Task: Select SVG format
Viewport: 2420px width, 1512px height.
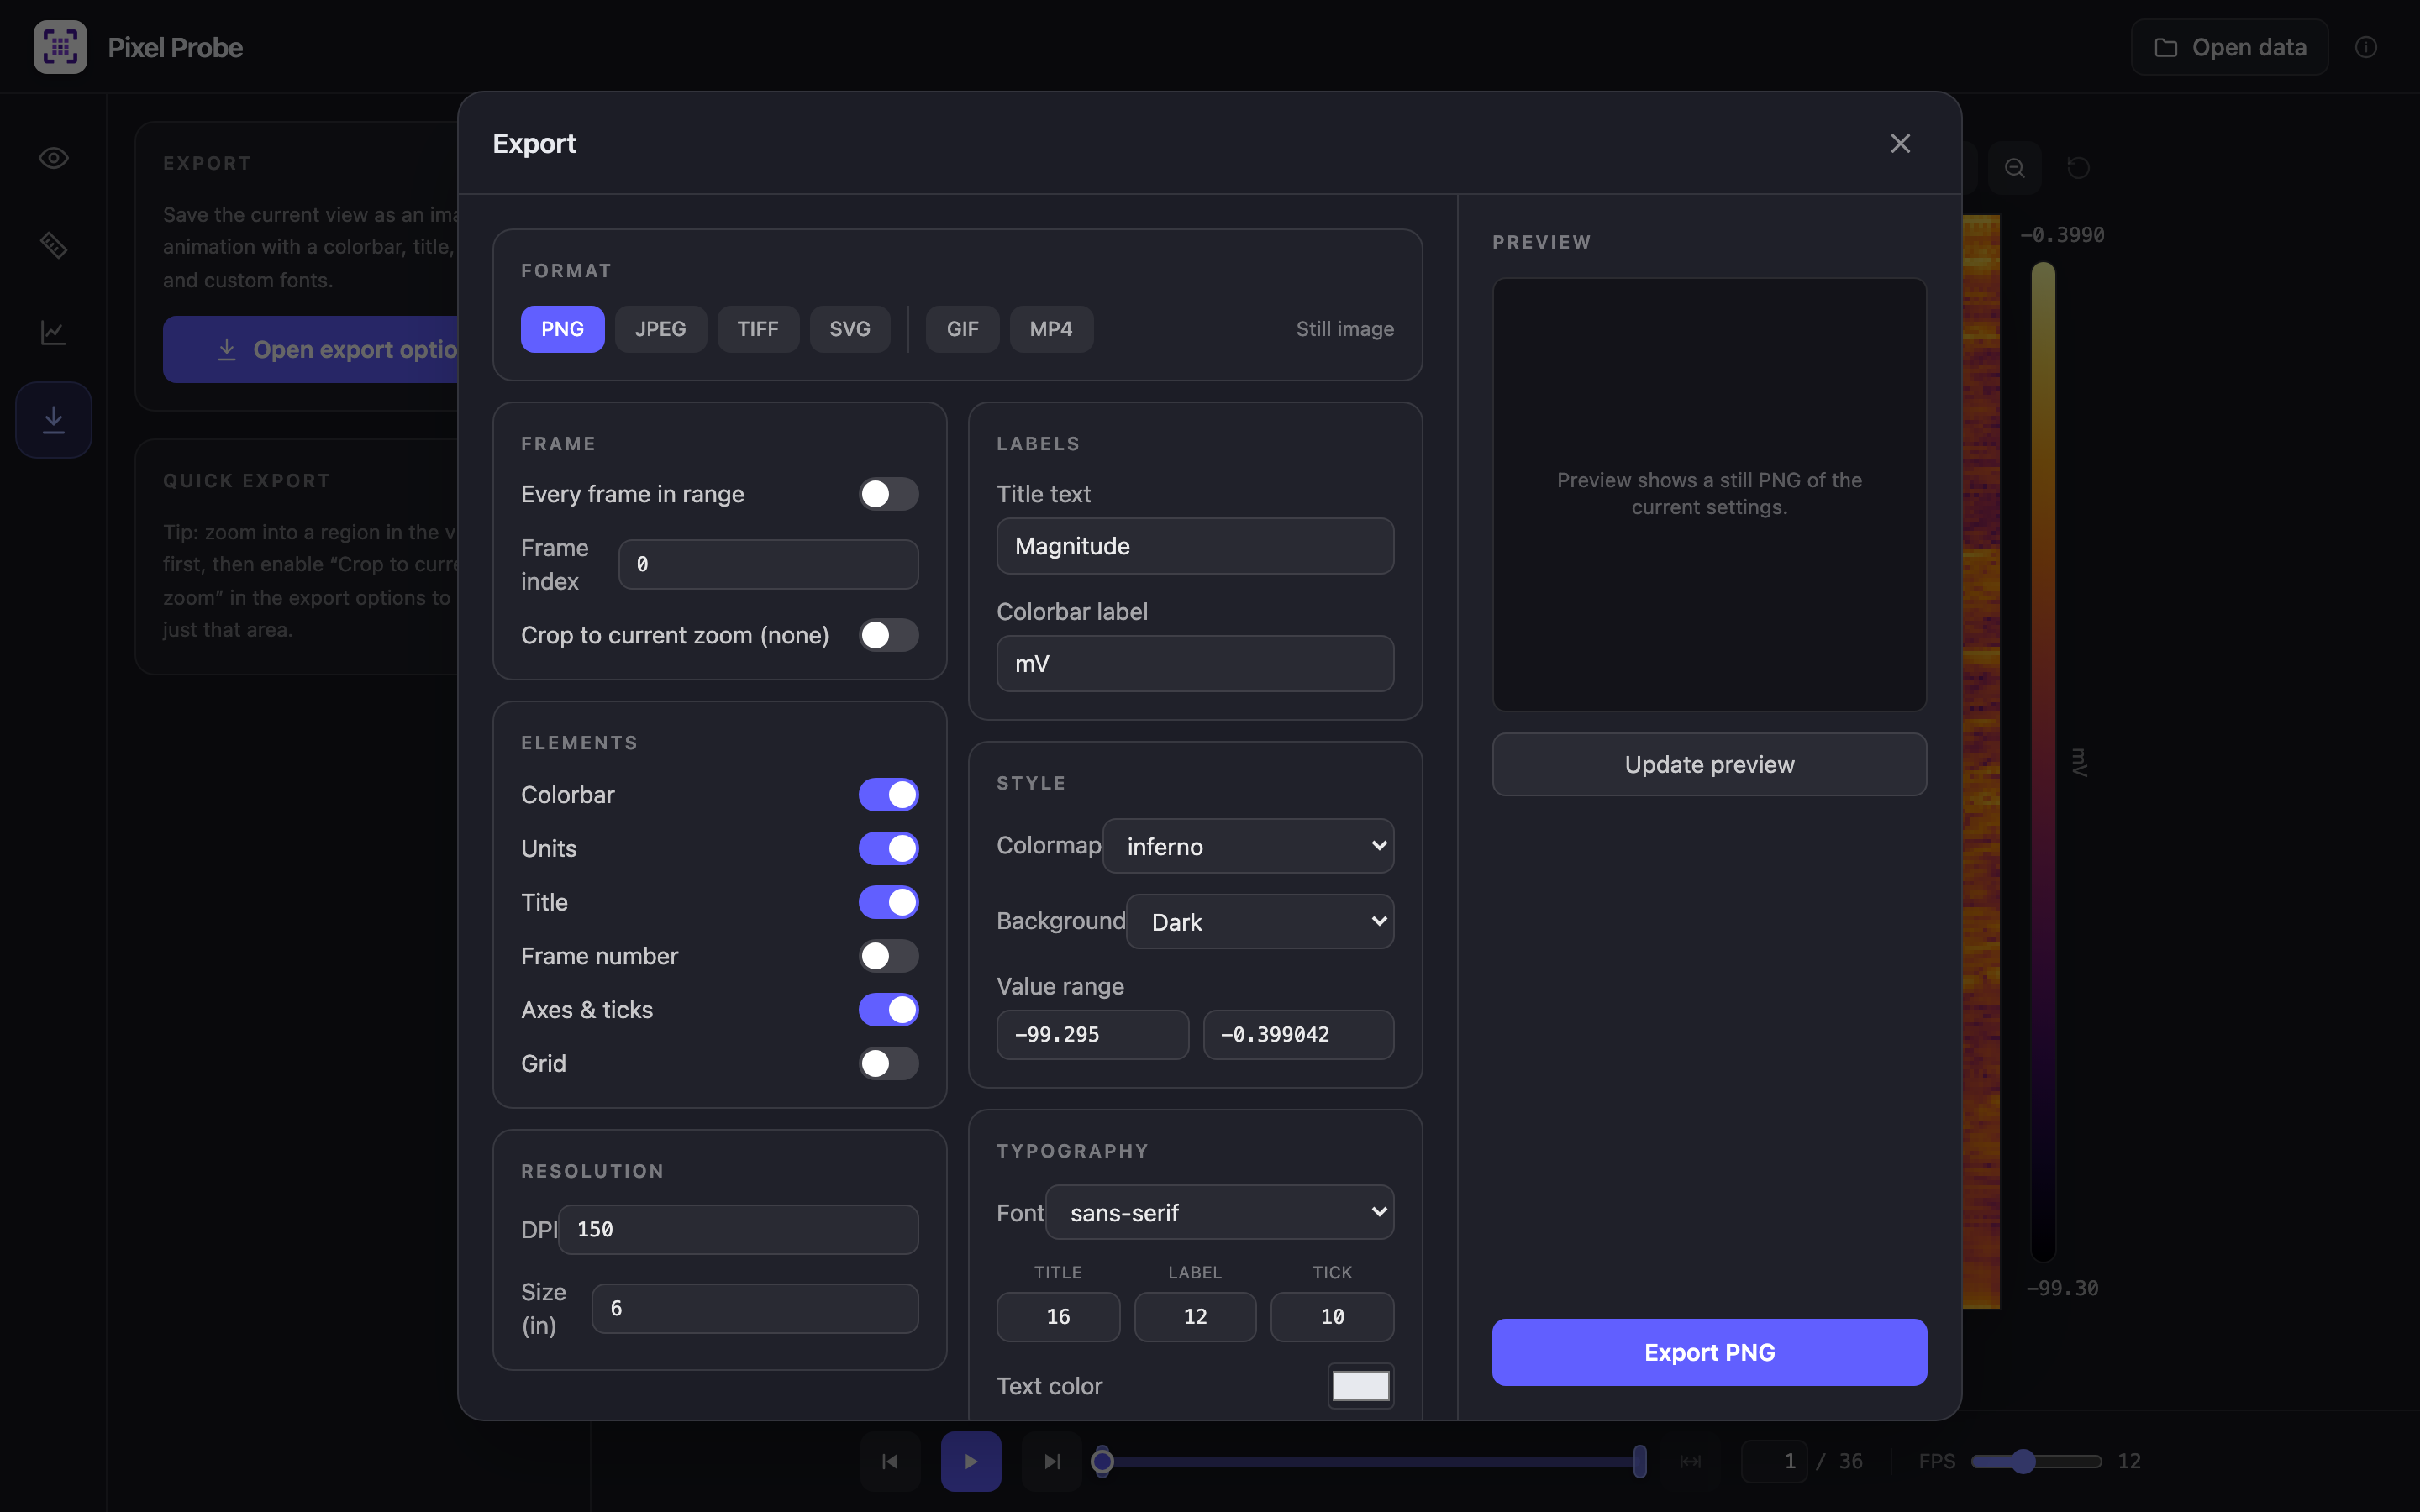Action: click(850, 329)
